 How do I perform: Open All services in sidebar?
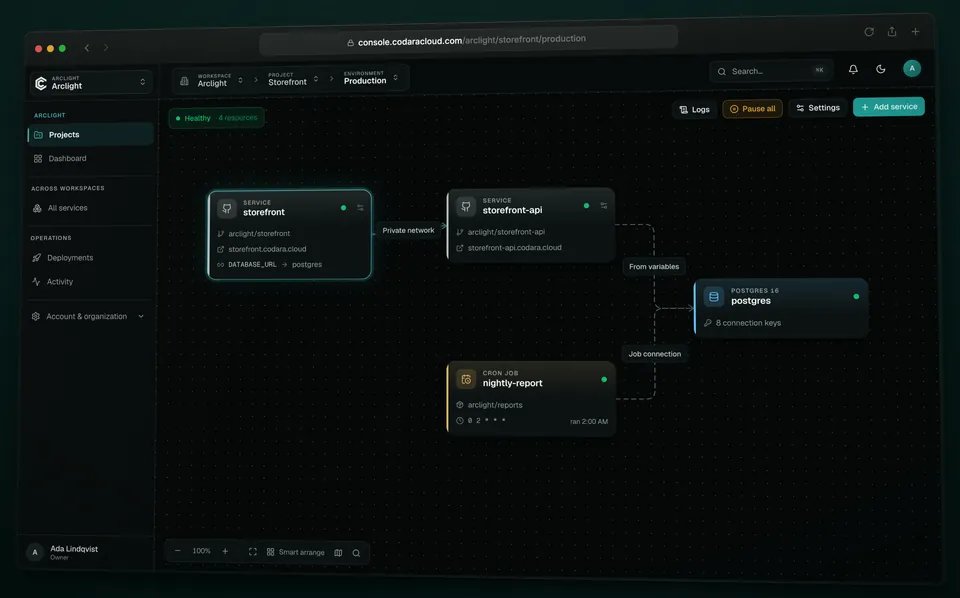[91, 208]
